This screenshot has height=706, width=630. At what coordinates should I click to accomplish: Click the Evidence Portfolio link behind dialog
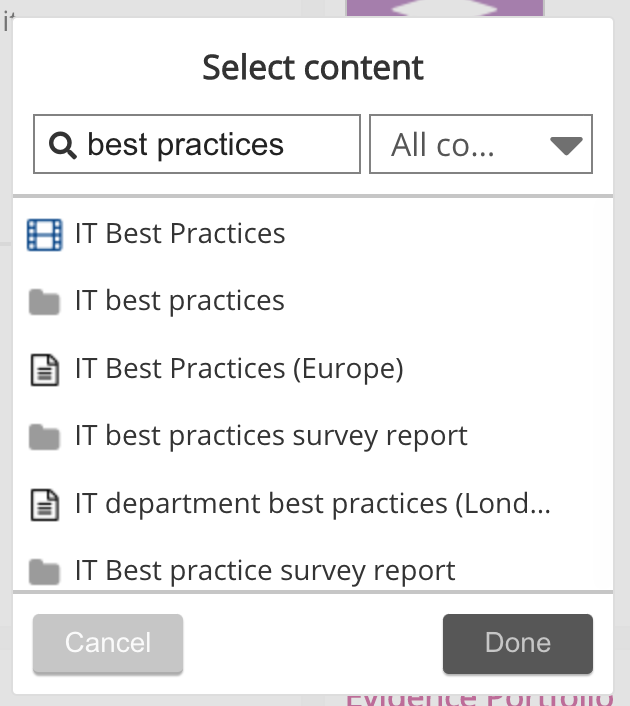click(x=478, y=699)
